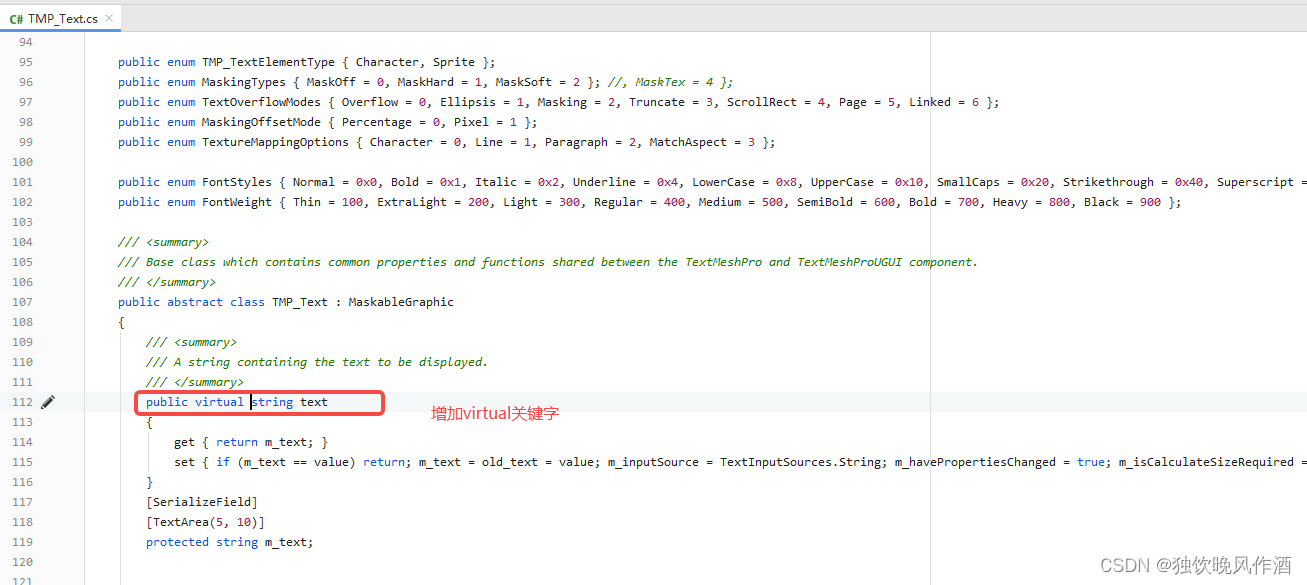Viewport: 1307px width, 585px height.
Task: Click line number 101 in the gutter
Action: coord(22,182)
